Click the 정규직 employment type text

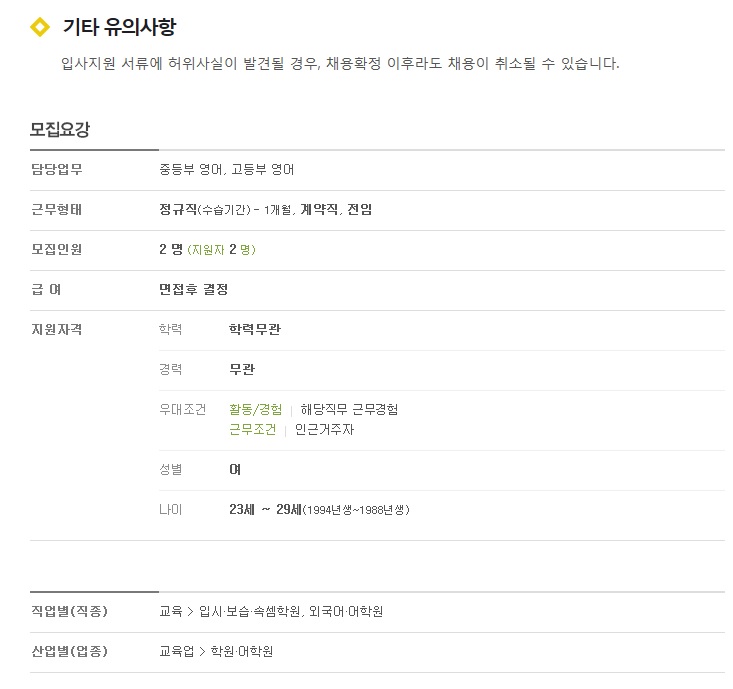click(178, 209)
